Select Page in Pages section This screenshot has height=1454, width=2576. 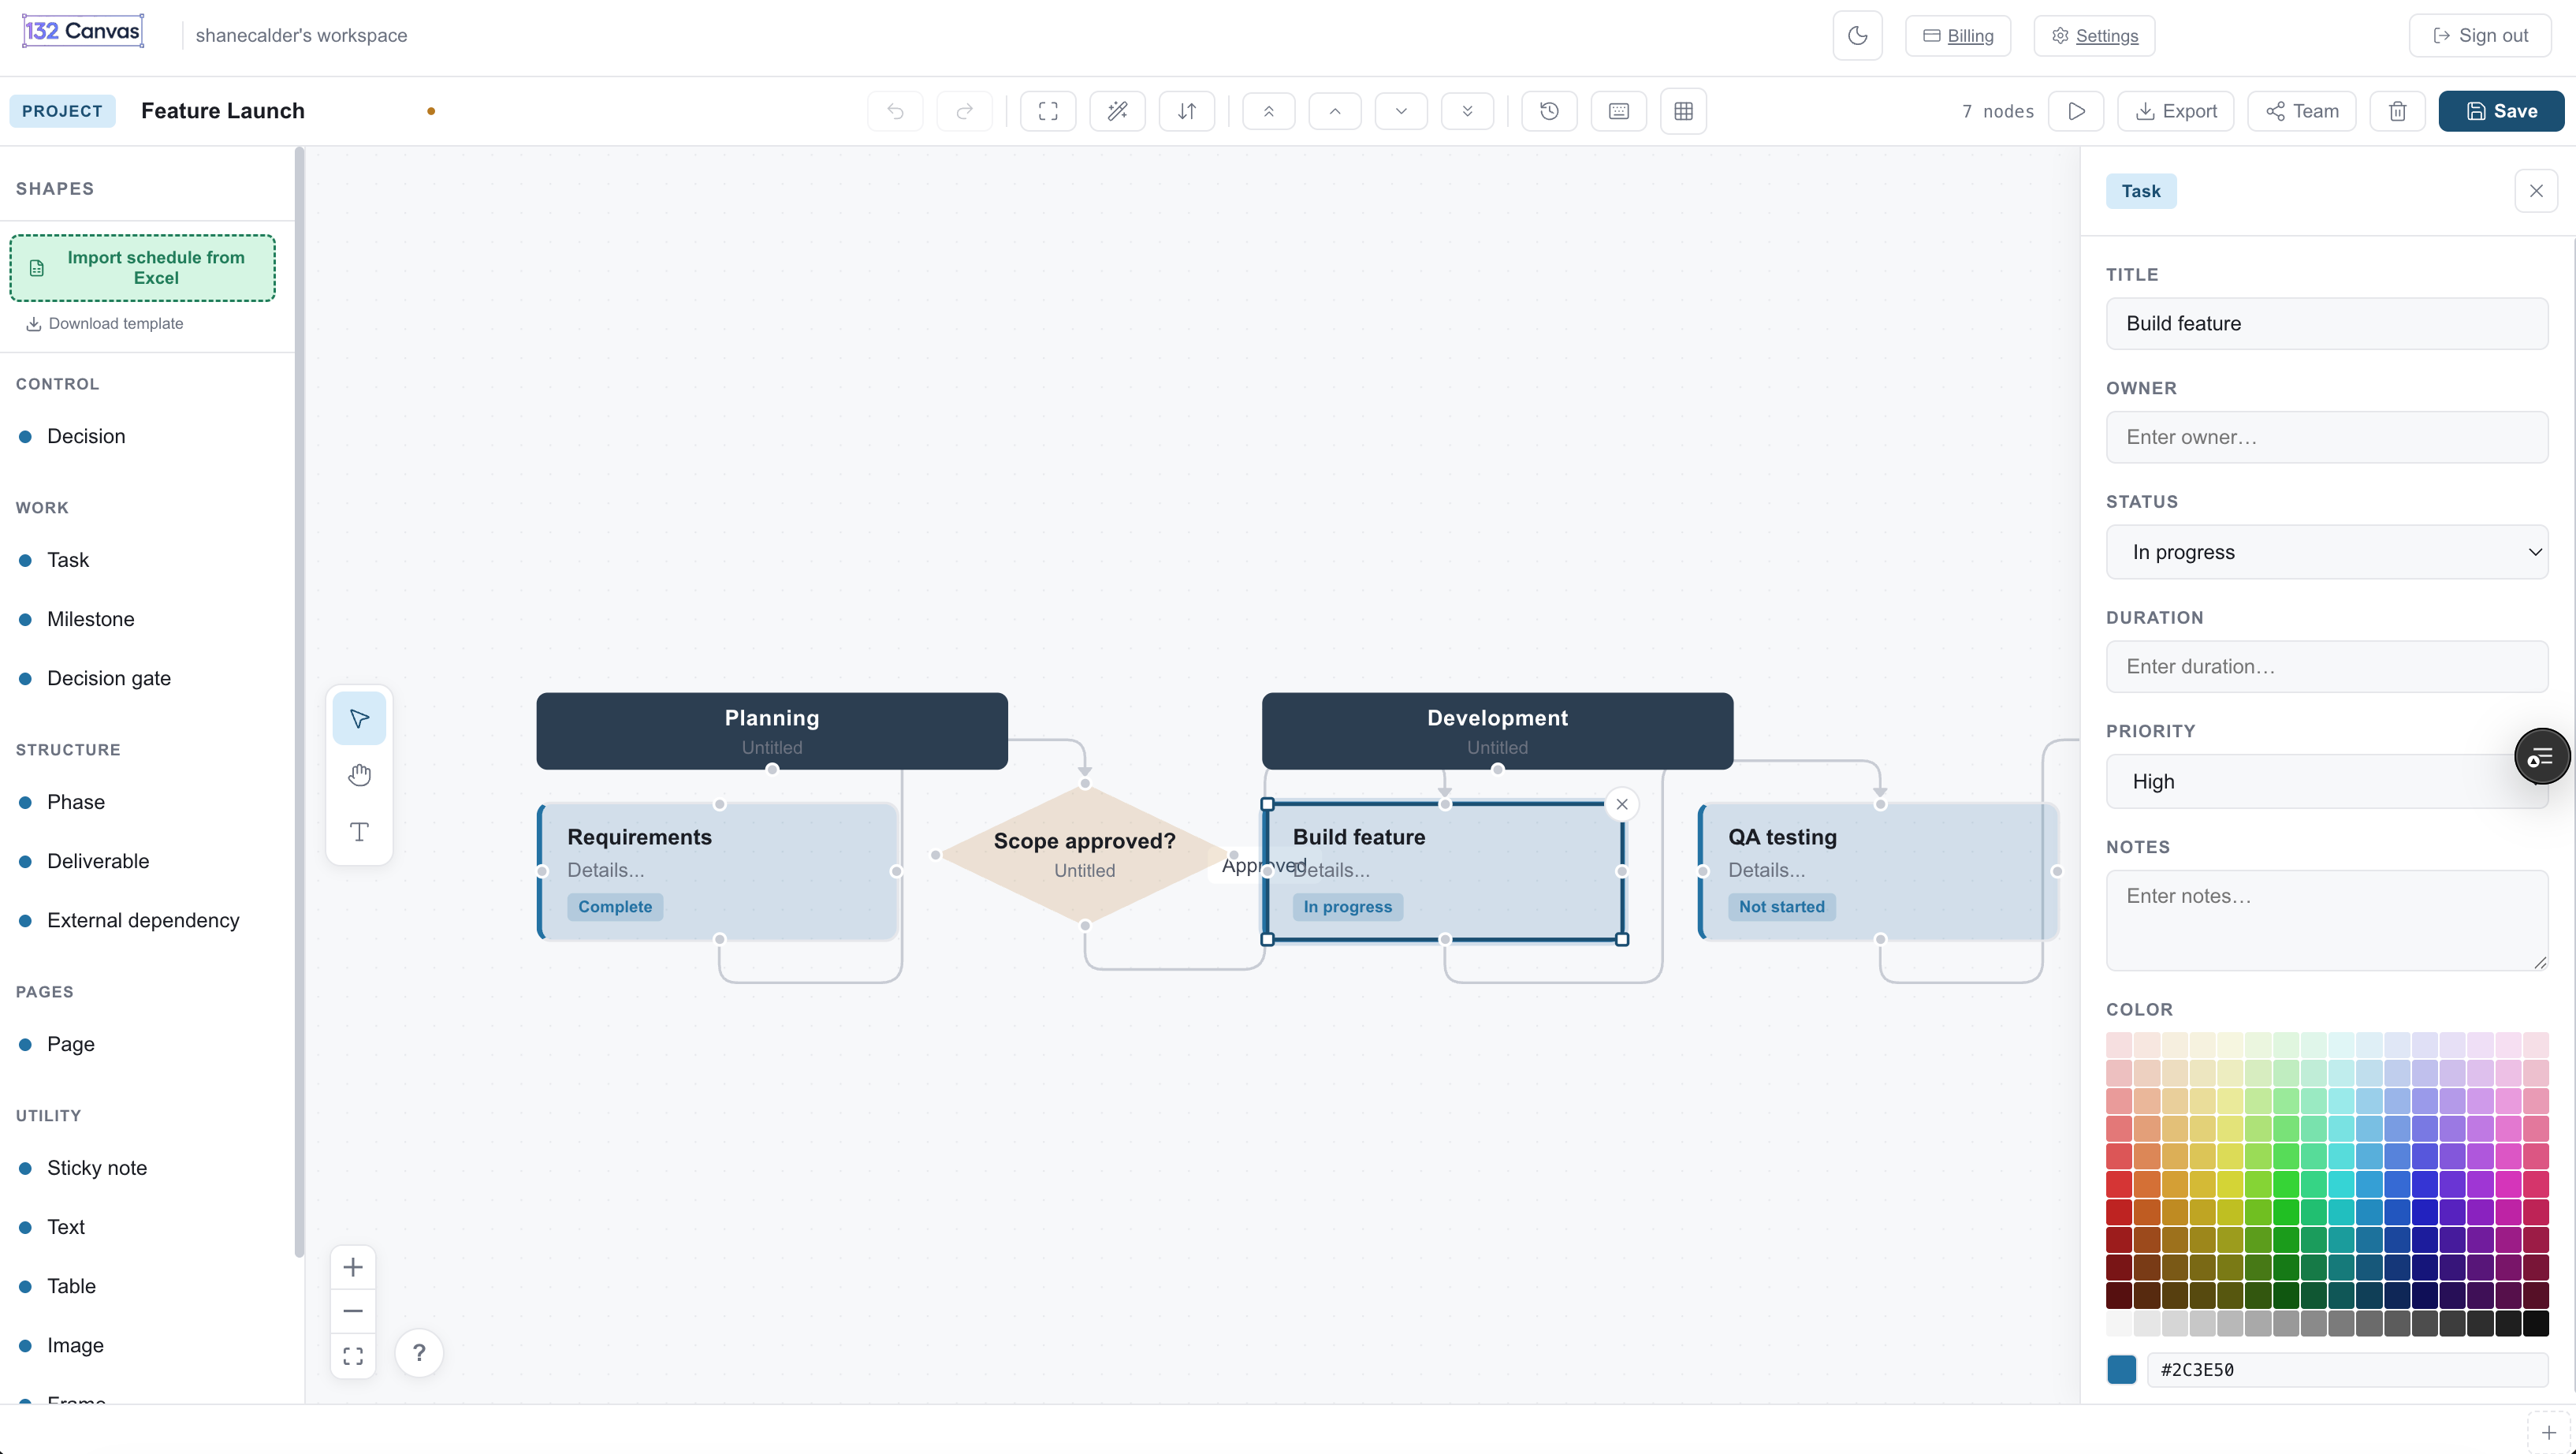point(70,1044)
